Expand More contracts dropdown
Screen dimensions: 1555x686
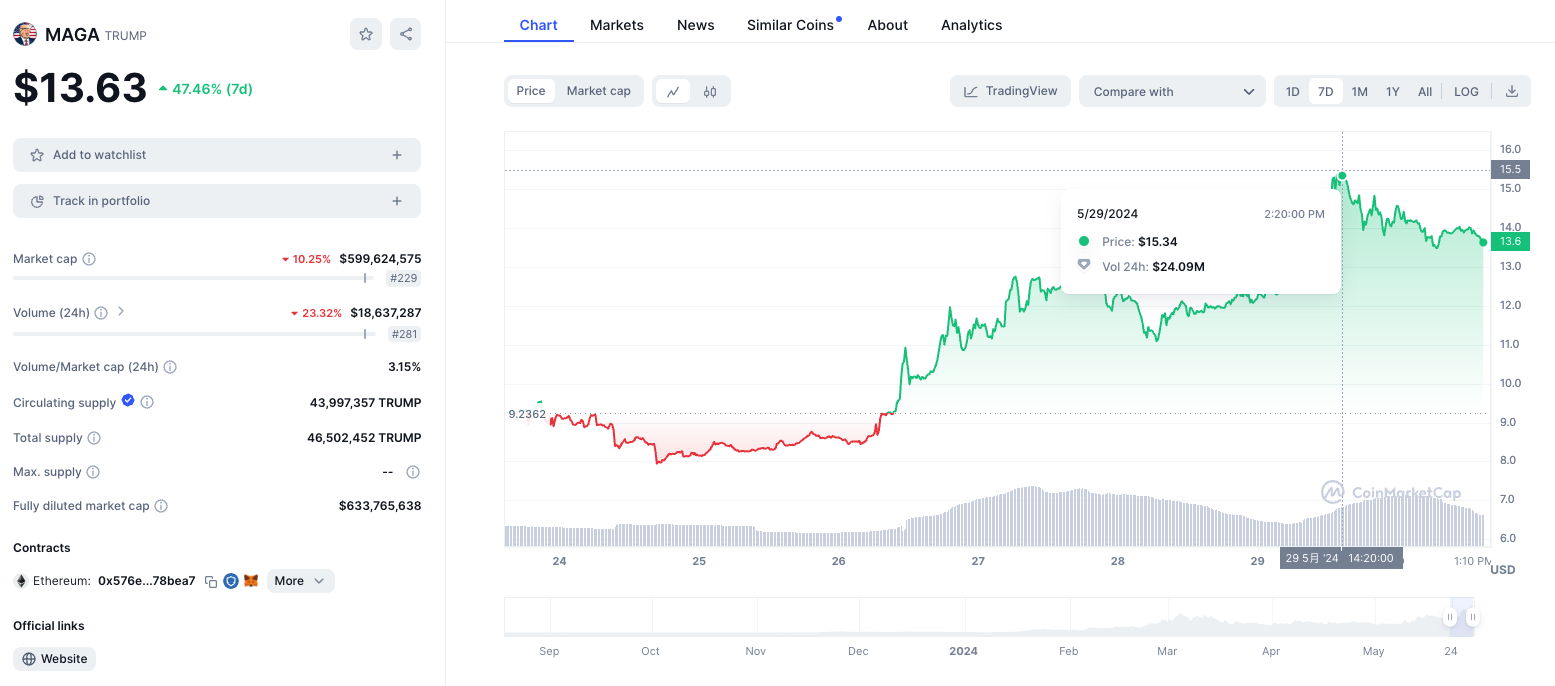click(x=300, y=581)
